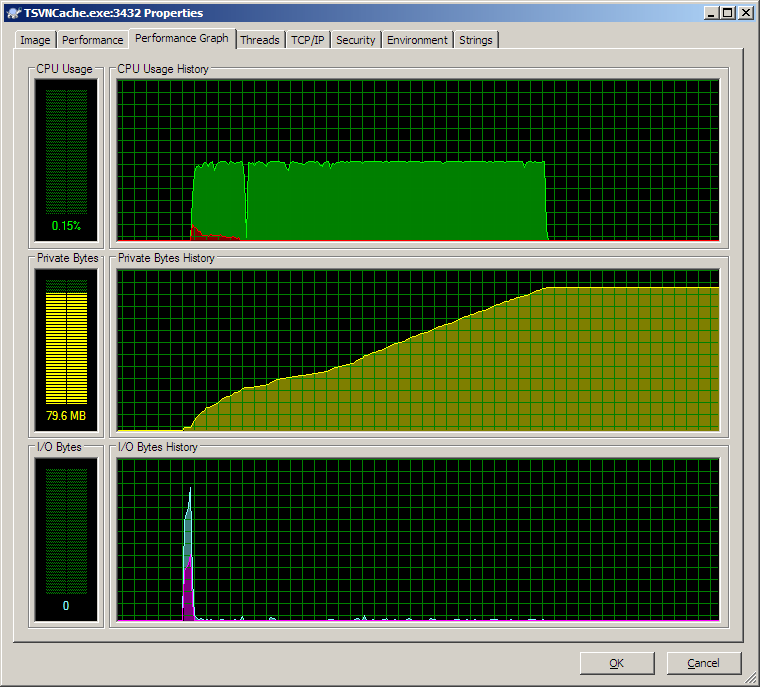Open the Security tab
Image resolution: width=760 pixels, height=687 pixels.
[x=356, y=40]
